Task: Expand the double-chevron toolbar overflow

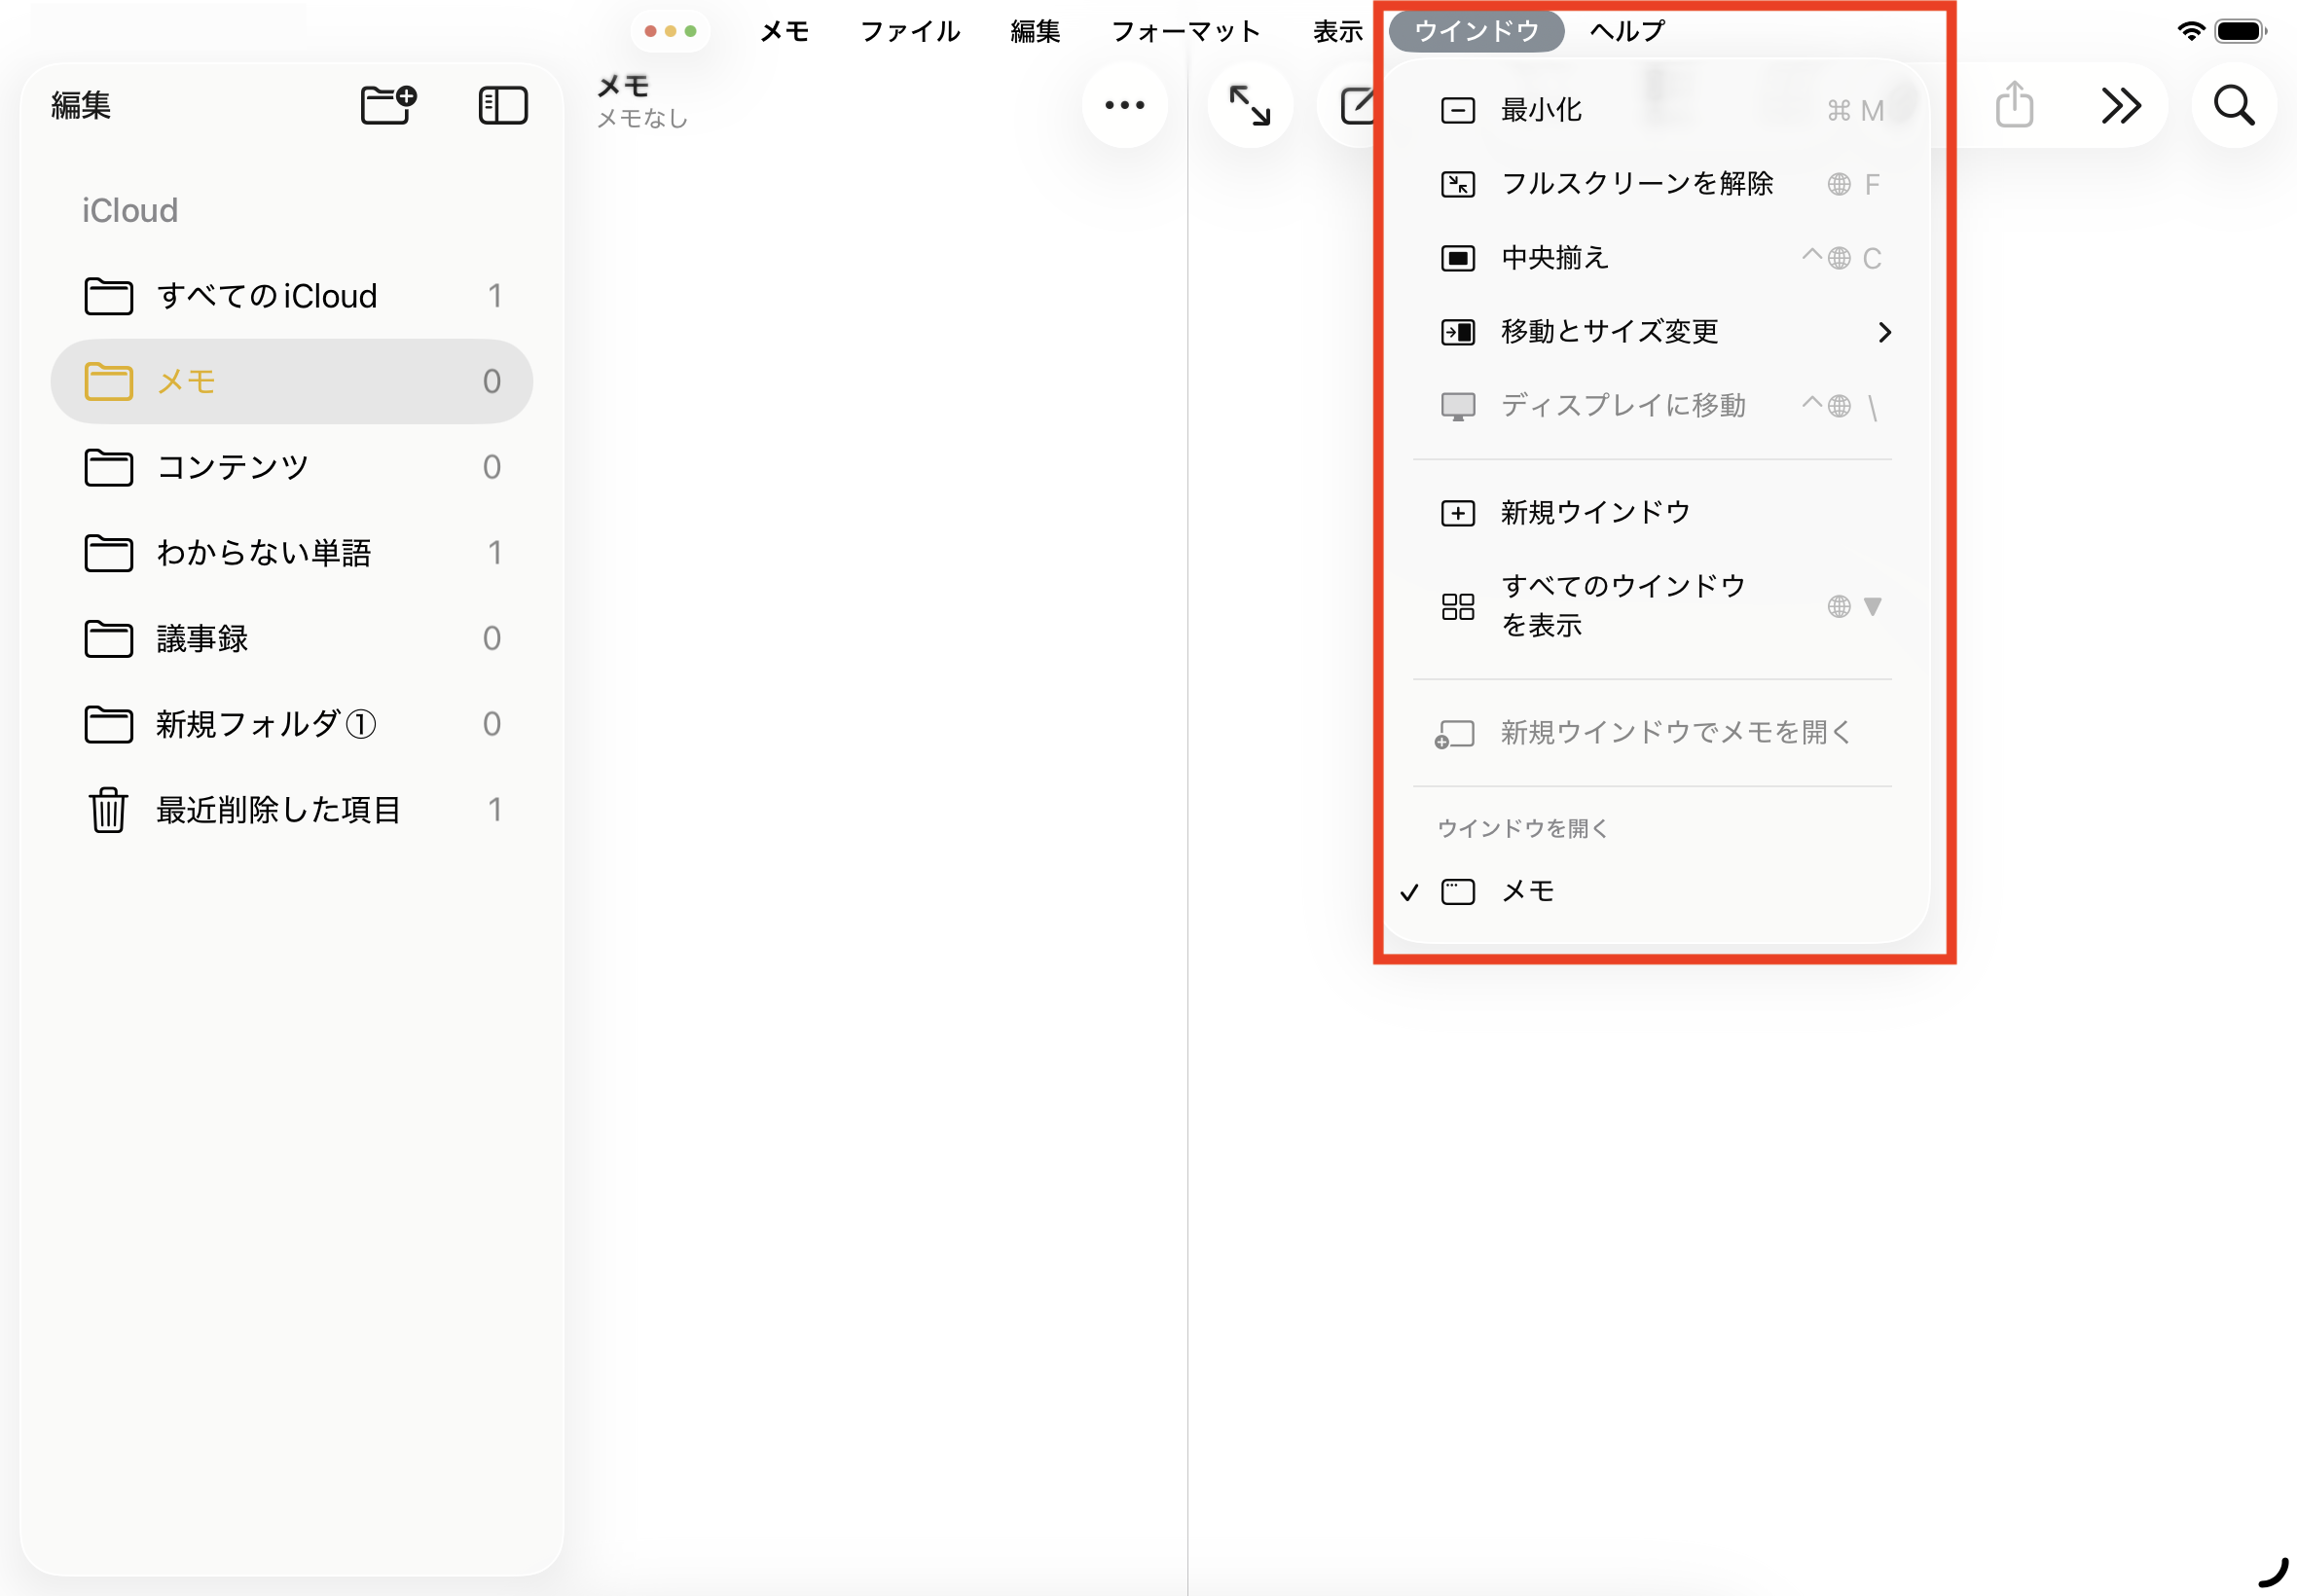Action: pos(2120,105)
